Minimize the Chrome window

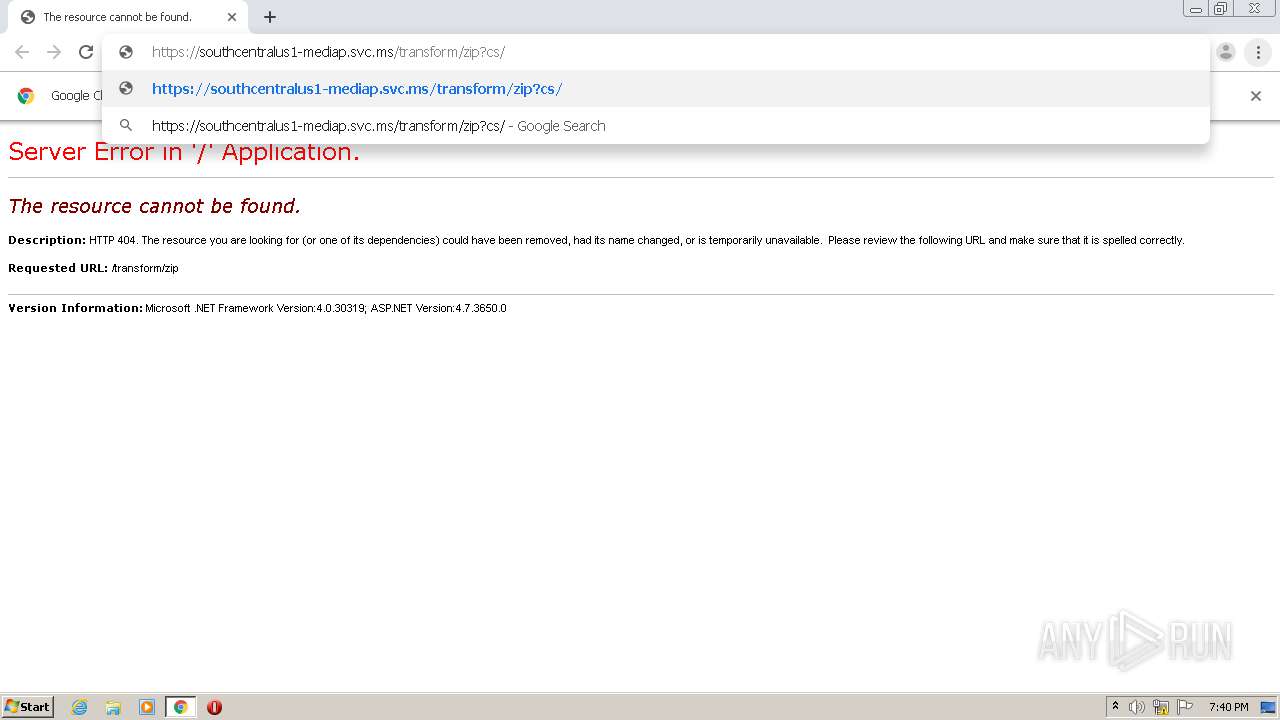tap(1195, 9)
